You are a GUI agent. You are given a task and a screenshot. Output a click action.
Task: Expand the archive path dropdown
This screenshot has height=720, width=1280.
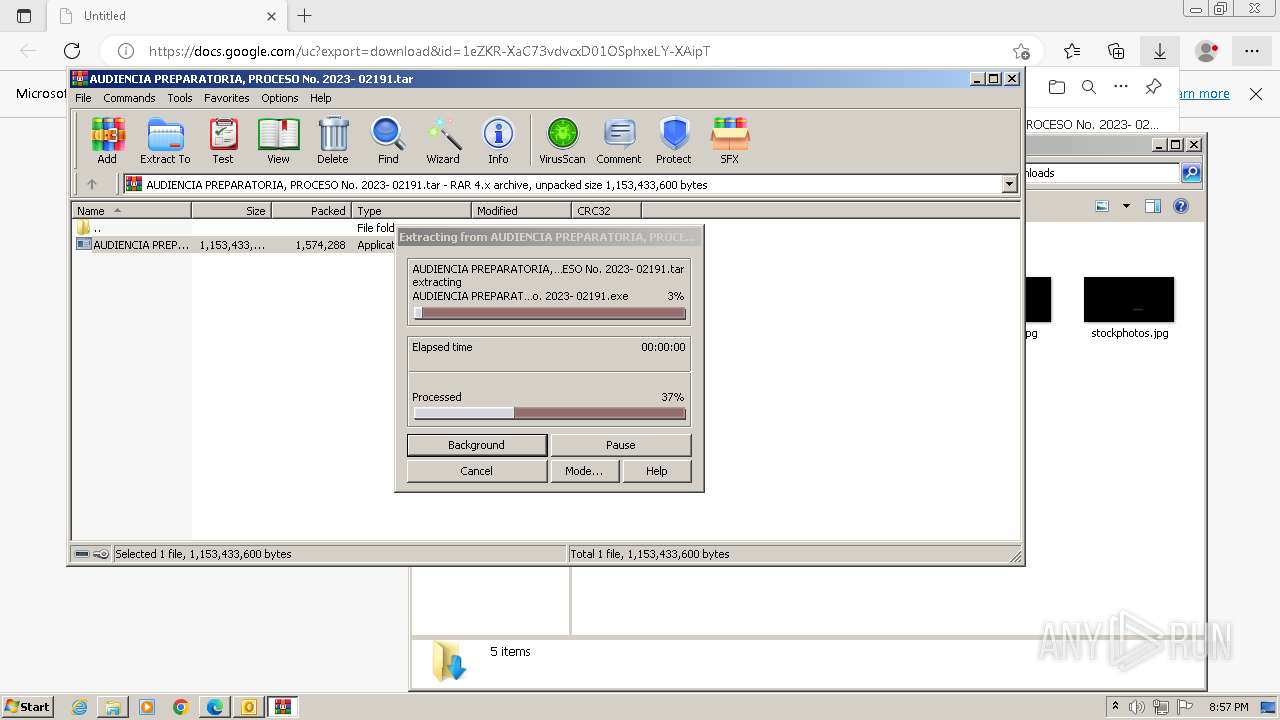[1009, 184]
